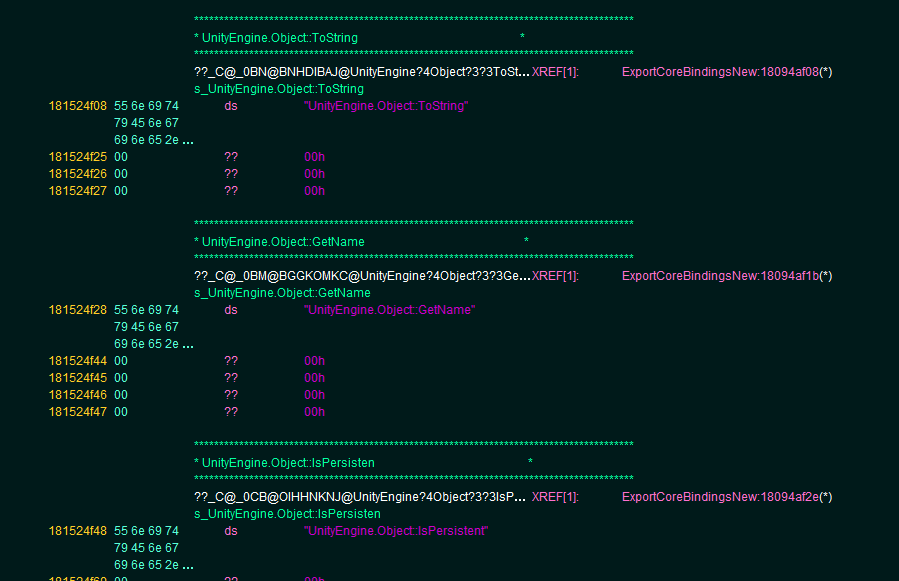Screen dimensions: 899x581
Task: Click the 00h value at 181524f25
Action: [x=314, y=157]
